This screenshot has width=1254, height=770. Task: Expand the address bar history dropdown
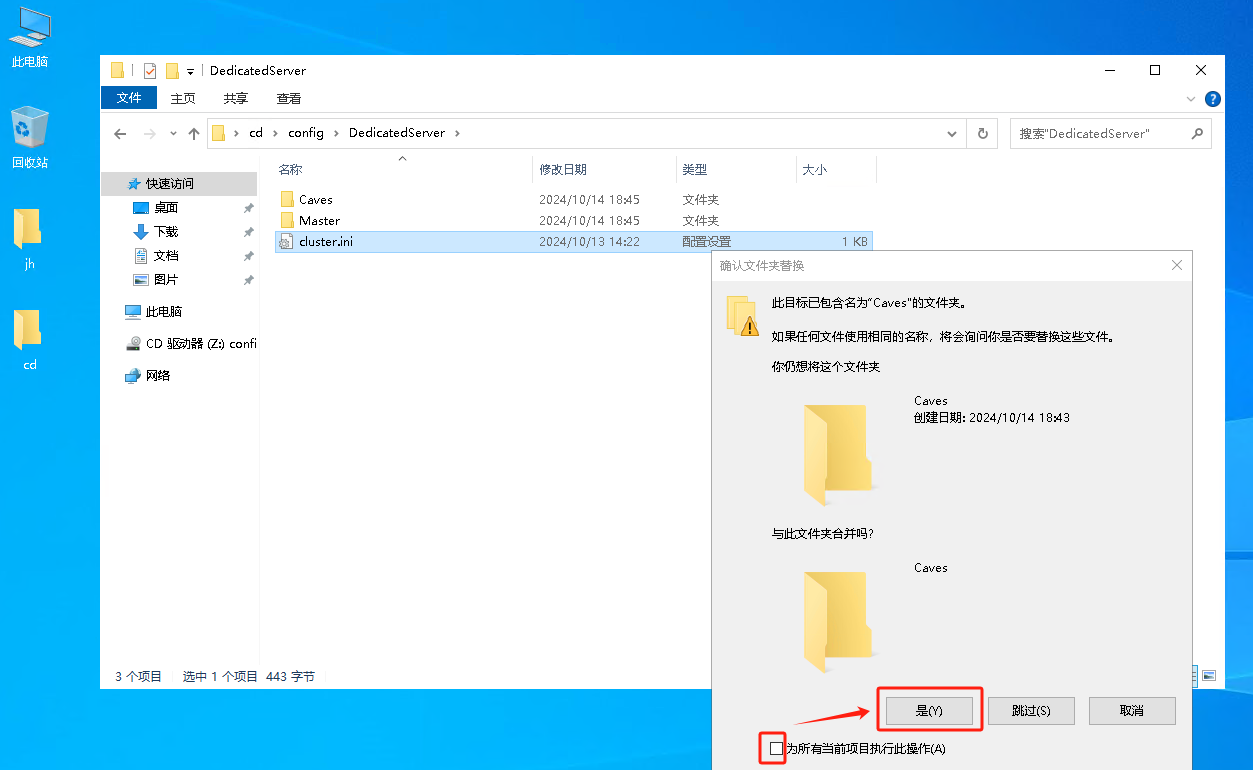pos(951,133)
